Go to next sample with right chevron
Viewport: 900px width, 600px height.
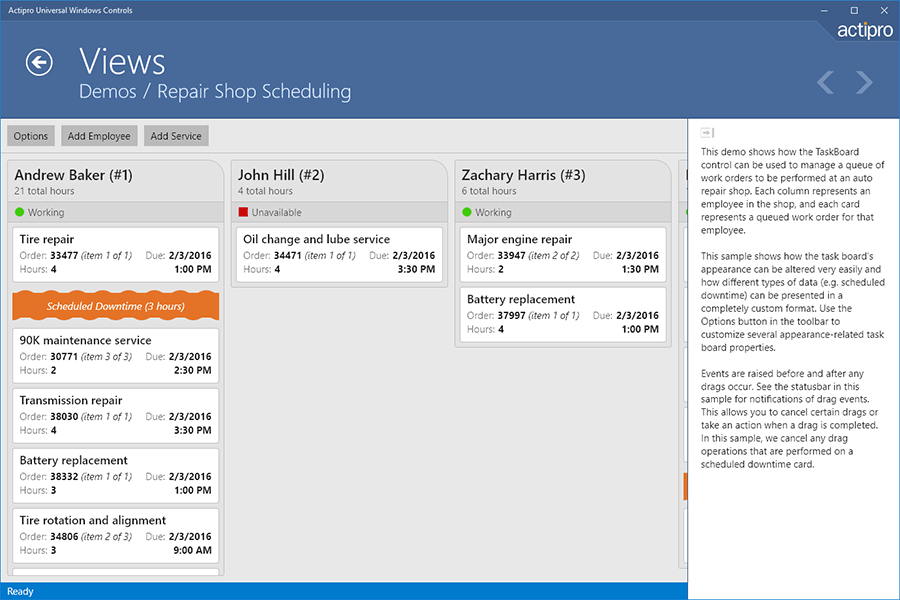click(x=864, y=82)
